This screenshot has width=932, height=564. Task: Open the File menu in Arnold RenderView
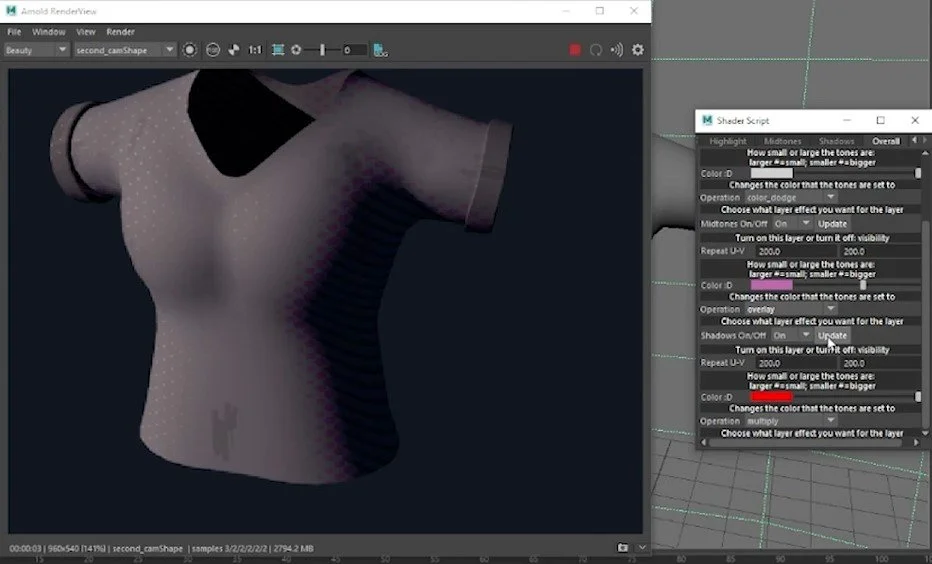pyautogui.click(x=14, y=31)
